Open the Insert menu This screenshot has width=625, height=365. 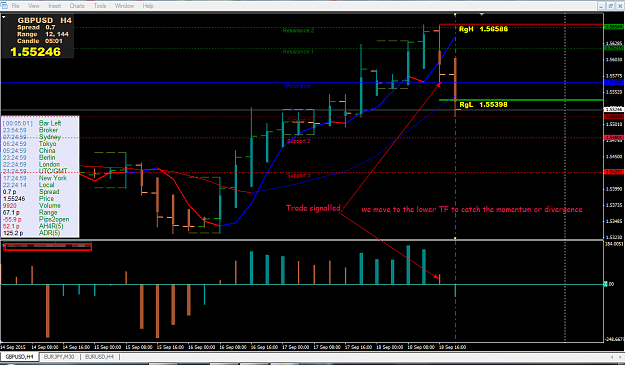click(55, 6)
